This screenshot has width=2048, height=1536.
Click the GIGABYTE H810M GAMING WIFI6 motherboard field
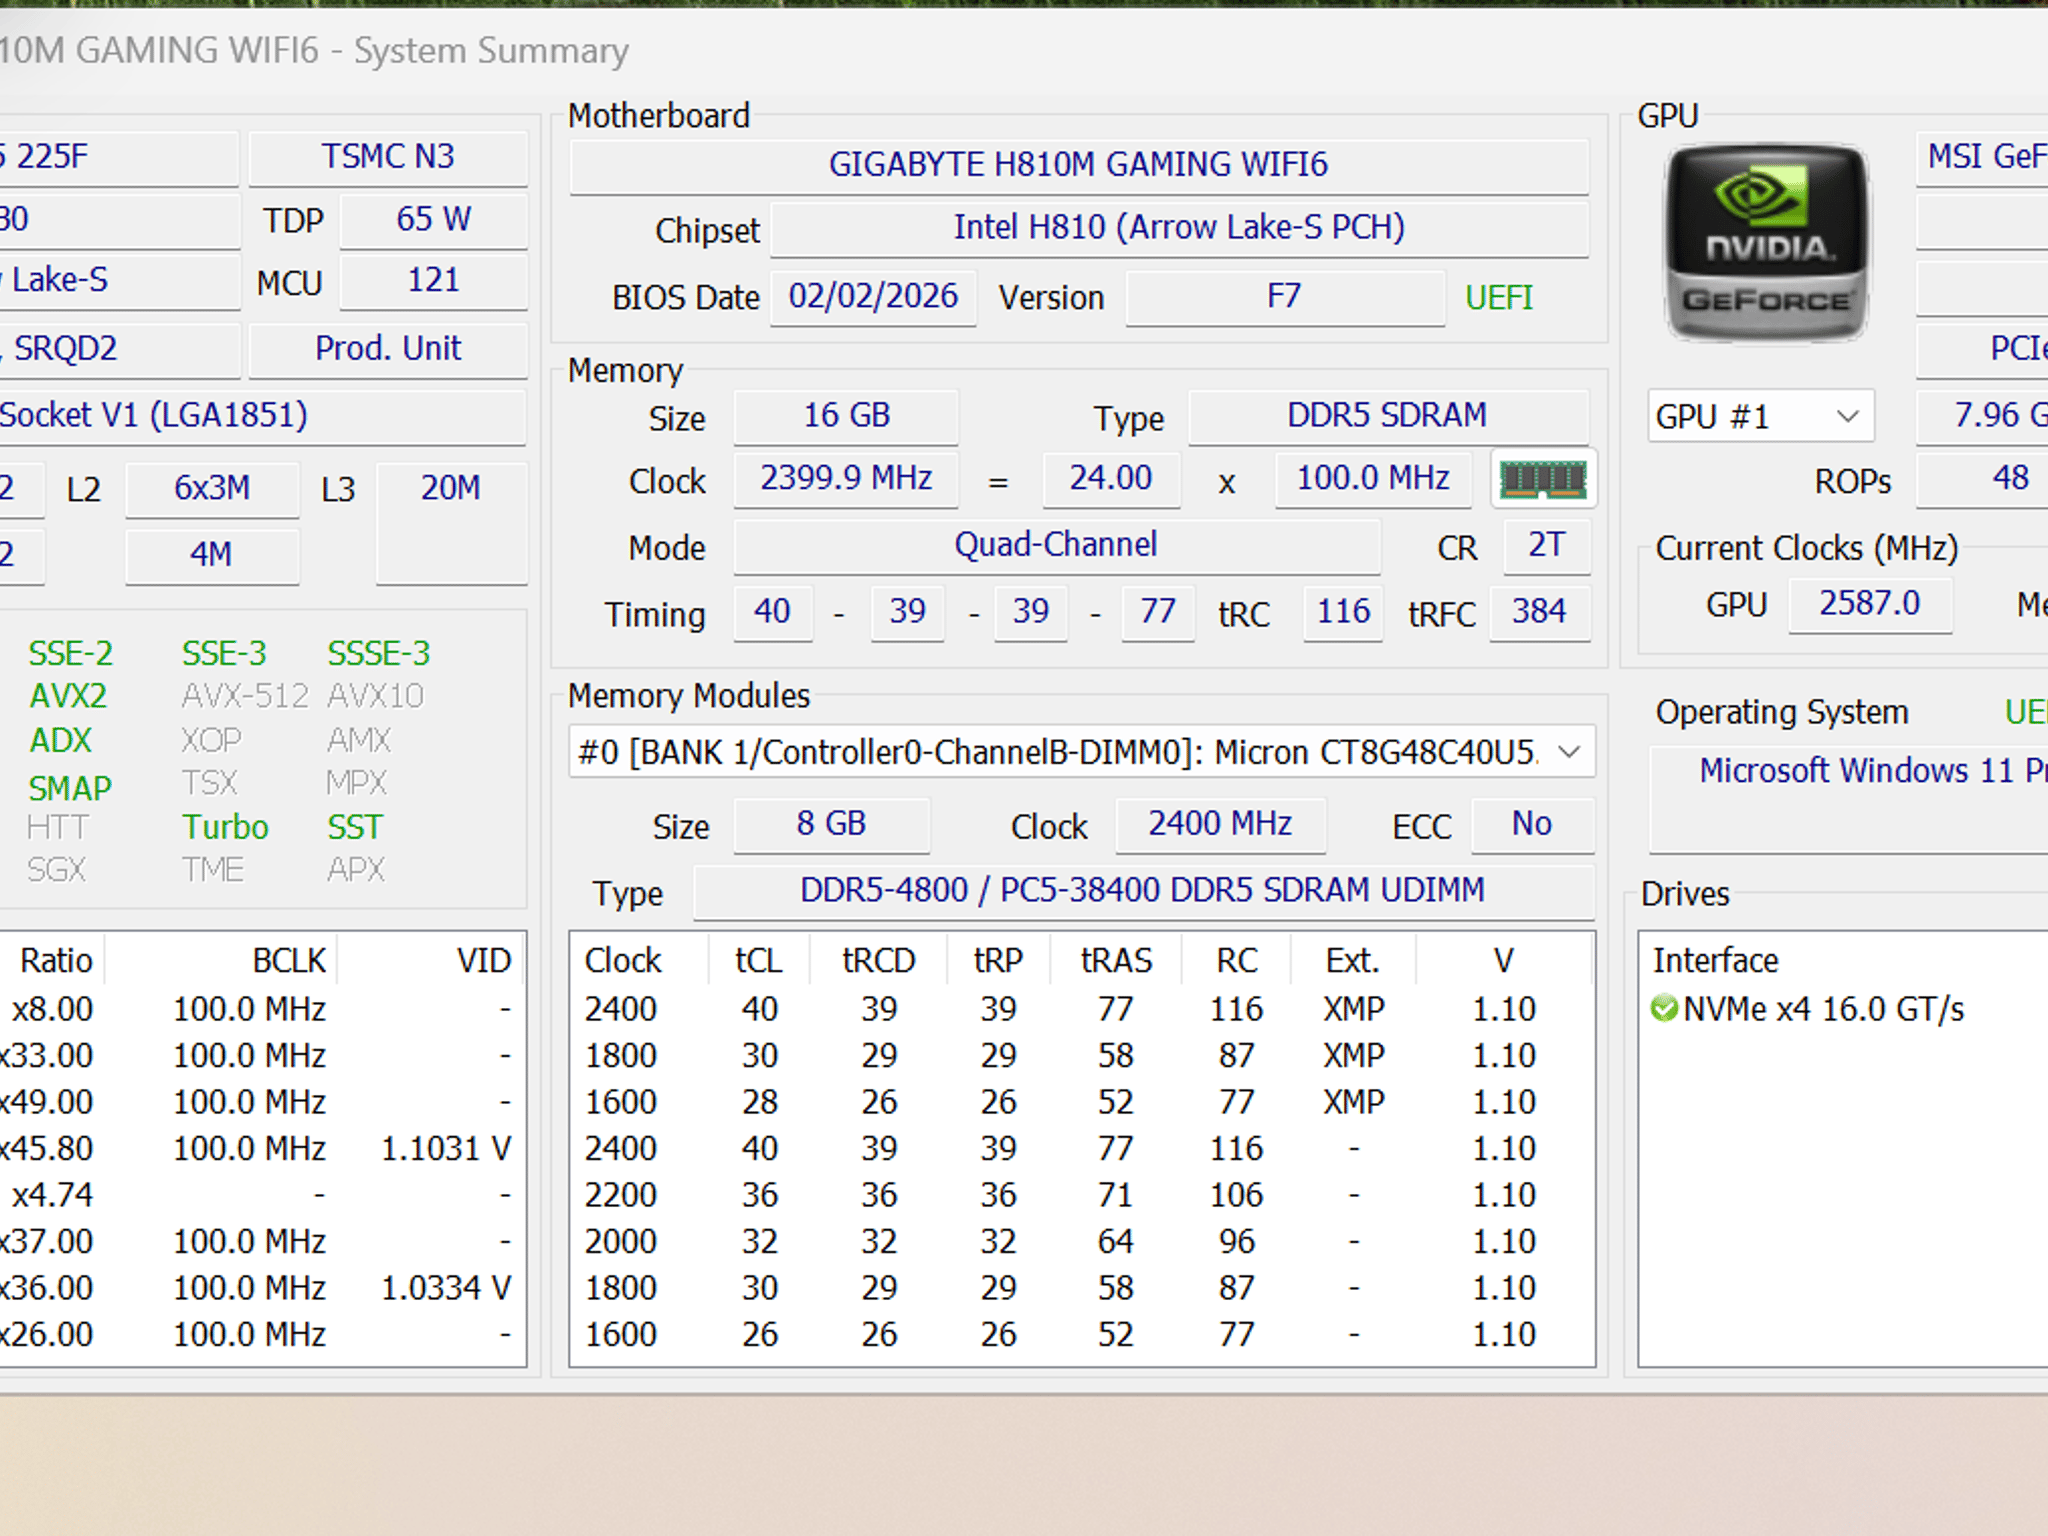[1079, 165]
